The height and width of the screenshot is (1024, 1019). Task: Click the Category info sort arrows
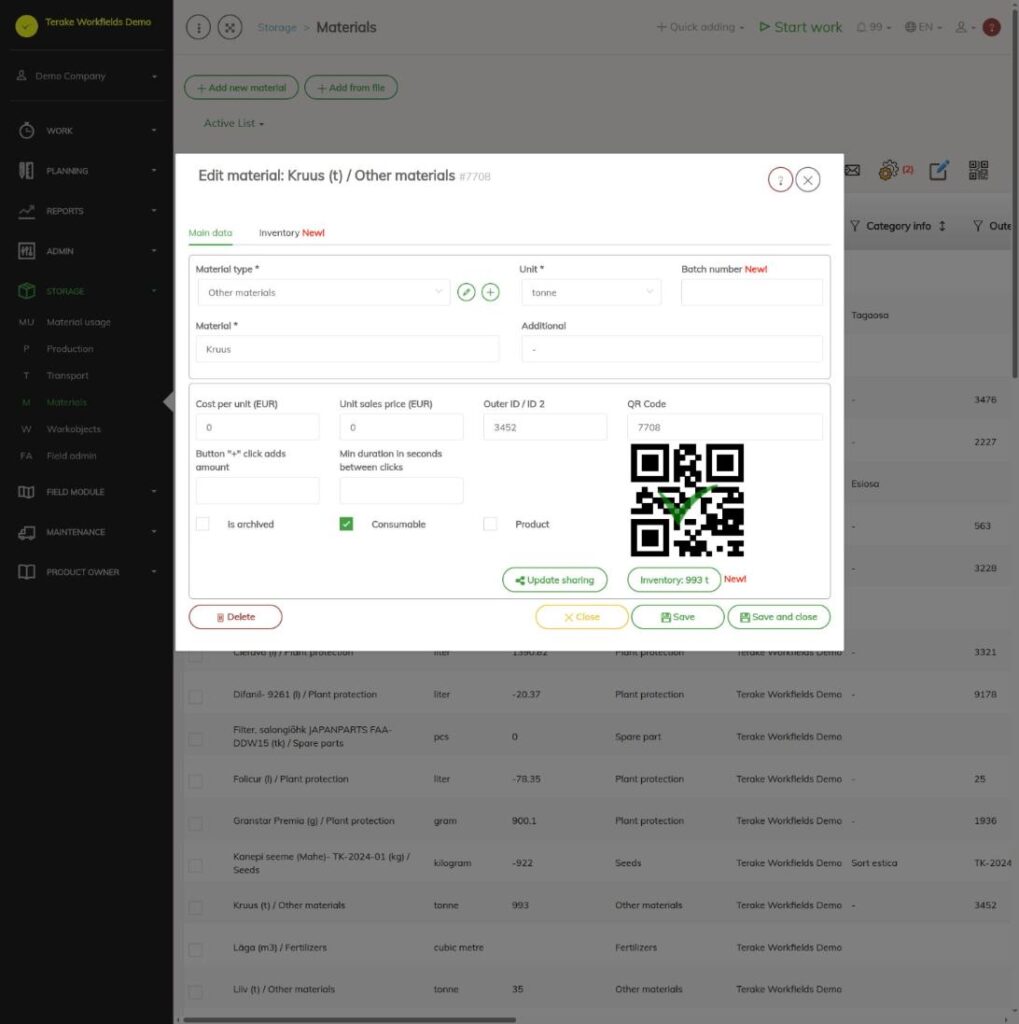[x=942, y=226]
